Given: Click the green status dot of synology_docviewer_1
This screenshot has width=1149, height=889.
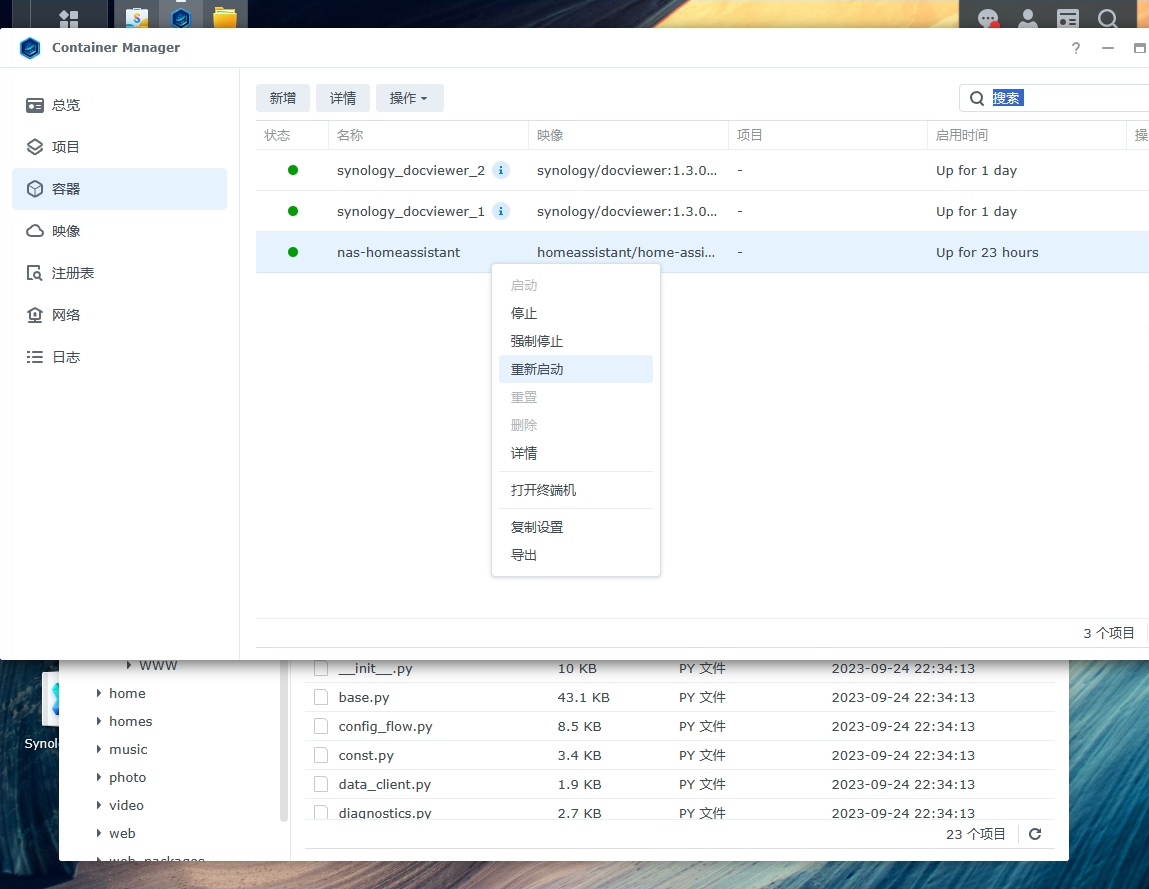Looking at the screenshot, I should tap(293, 211).
